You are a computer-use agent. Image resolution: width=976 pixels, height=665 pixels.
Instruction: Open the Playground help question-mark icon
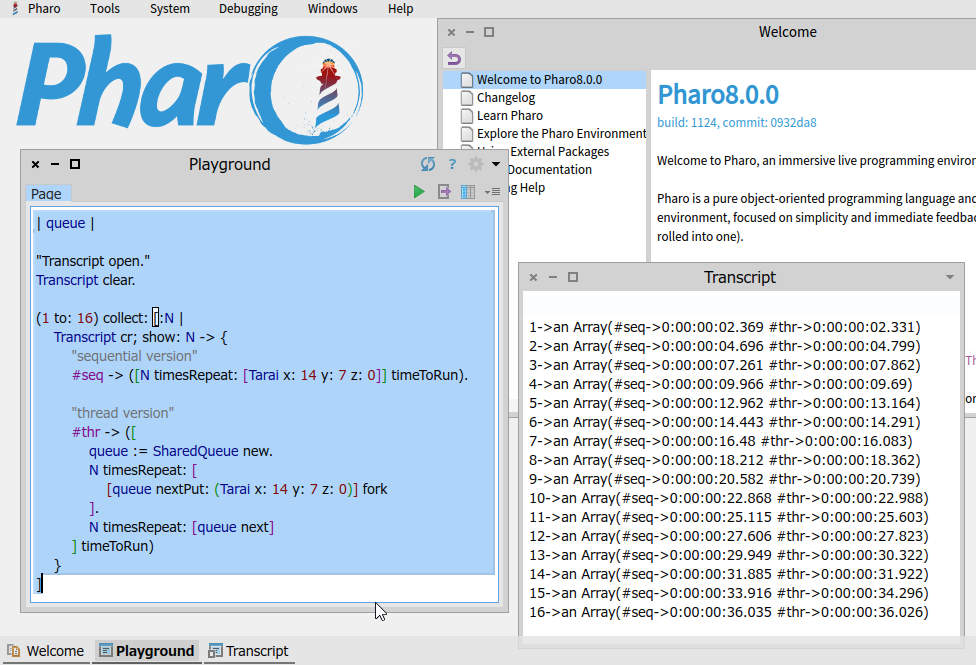[x=452, y=164]
